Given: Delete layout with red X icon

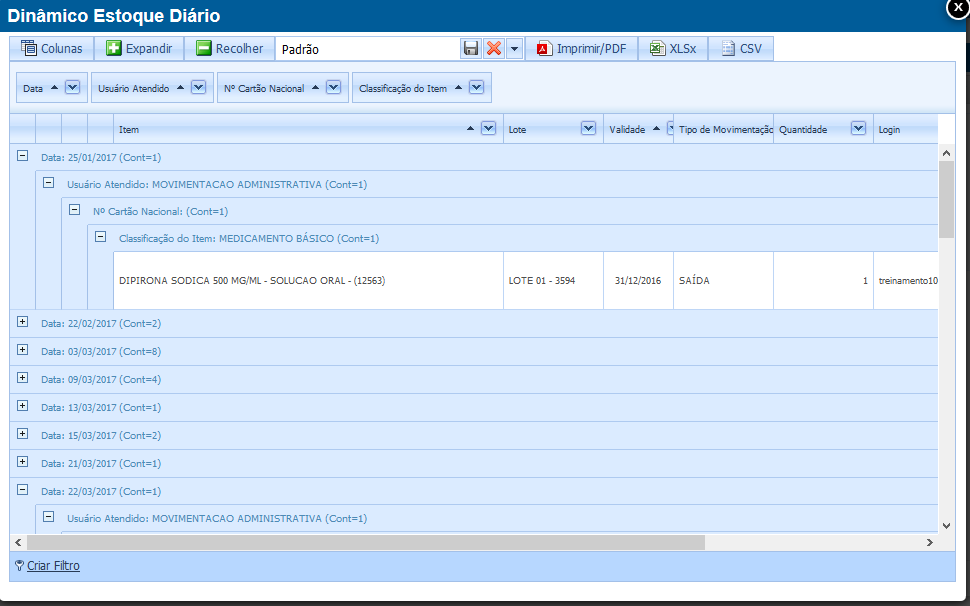Looking at the screenshot, I should (x=494, y=48).
